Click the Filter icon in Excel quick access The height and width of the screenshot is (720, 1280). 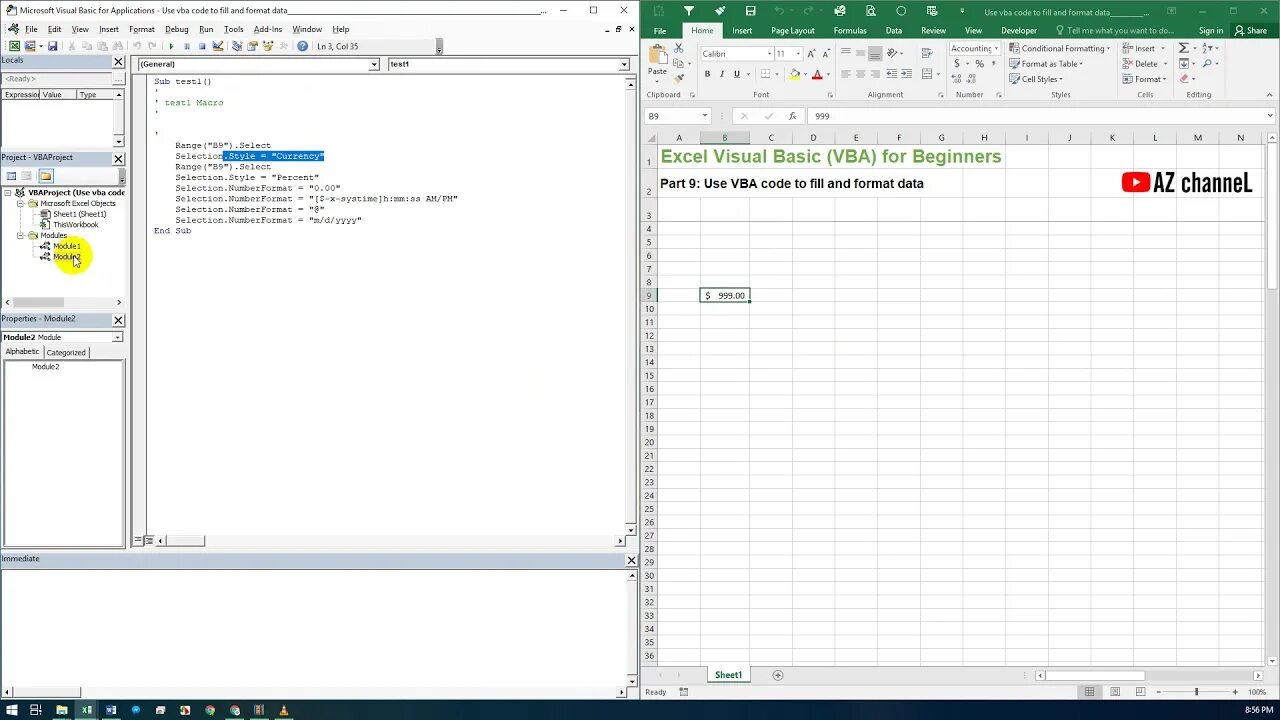click(688, 11)
